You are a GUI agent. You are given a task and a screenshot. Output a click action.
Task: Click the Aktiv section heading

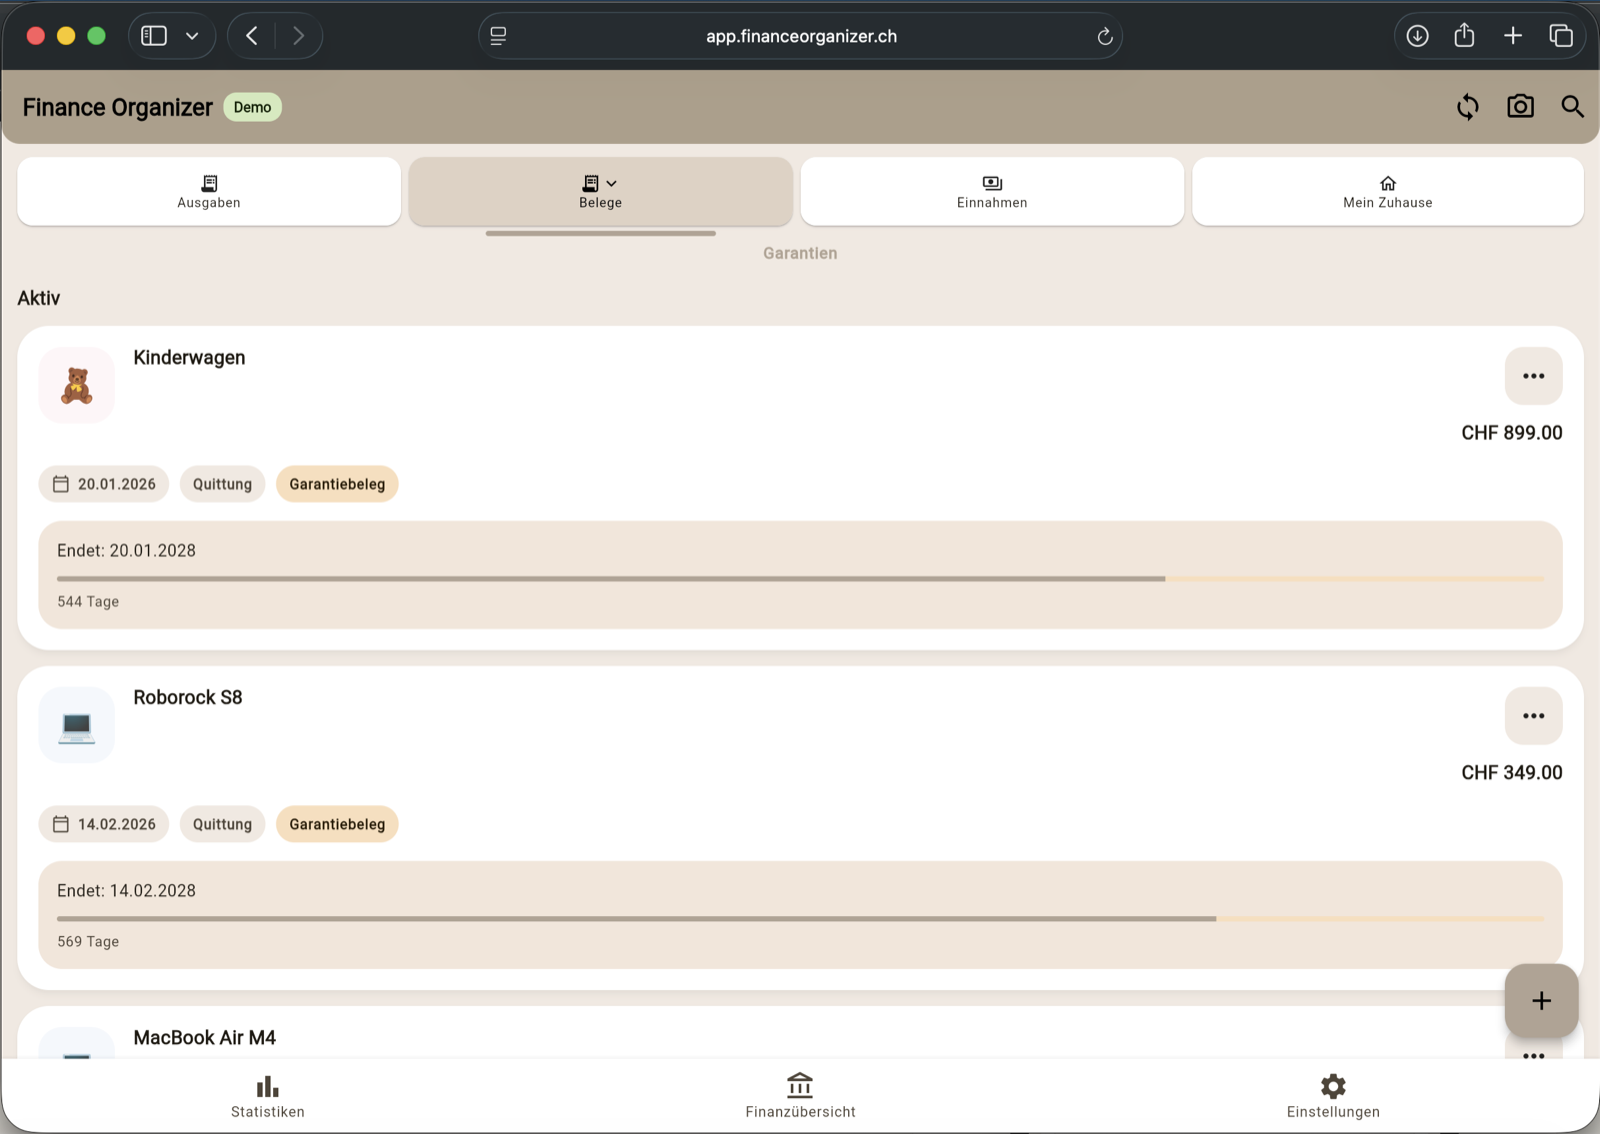pos(39,298)
